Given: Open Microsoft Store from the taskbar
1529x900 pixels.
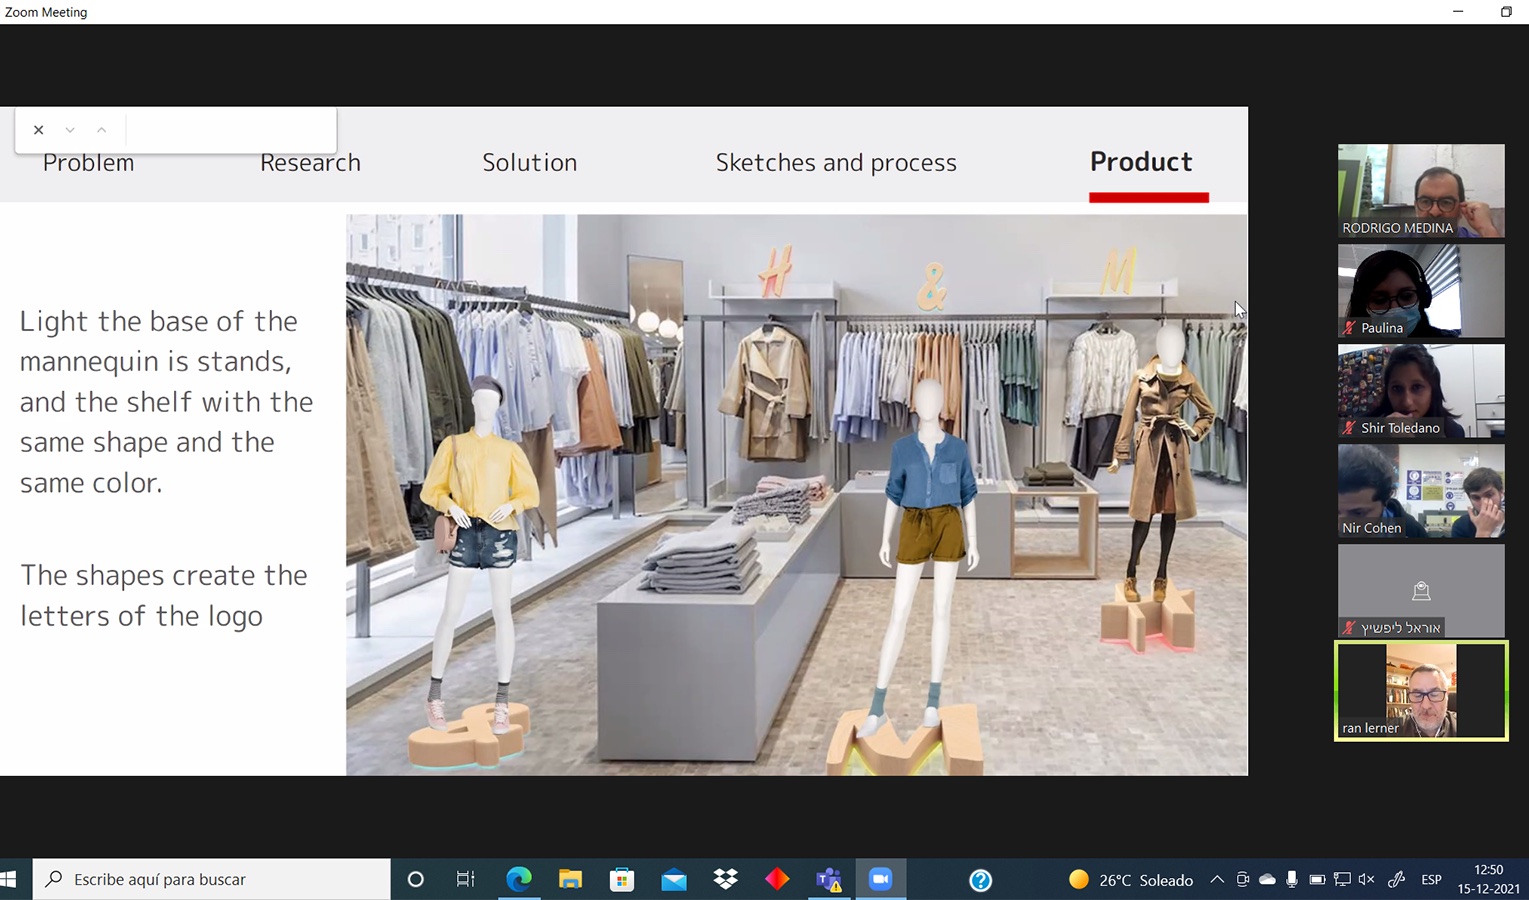Looking at the screenshot, I should 622,879.
